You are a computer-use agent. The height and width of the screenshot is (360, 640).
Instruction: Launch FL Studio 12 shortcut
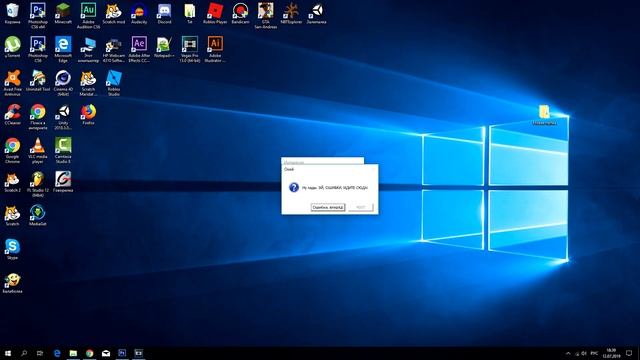point(38,184)
